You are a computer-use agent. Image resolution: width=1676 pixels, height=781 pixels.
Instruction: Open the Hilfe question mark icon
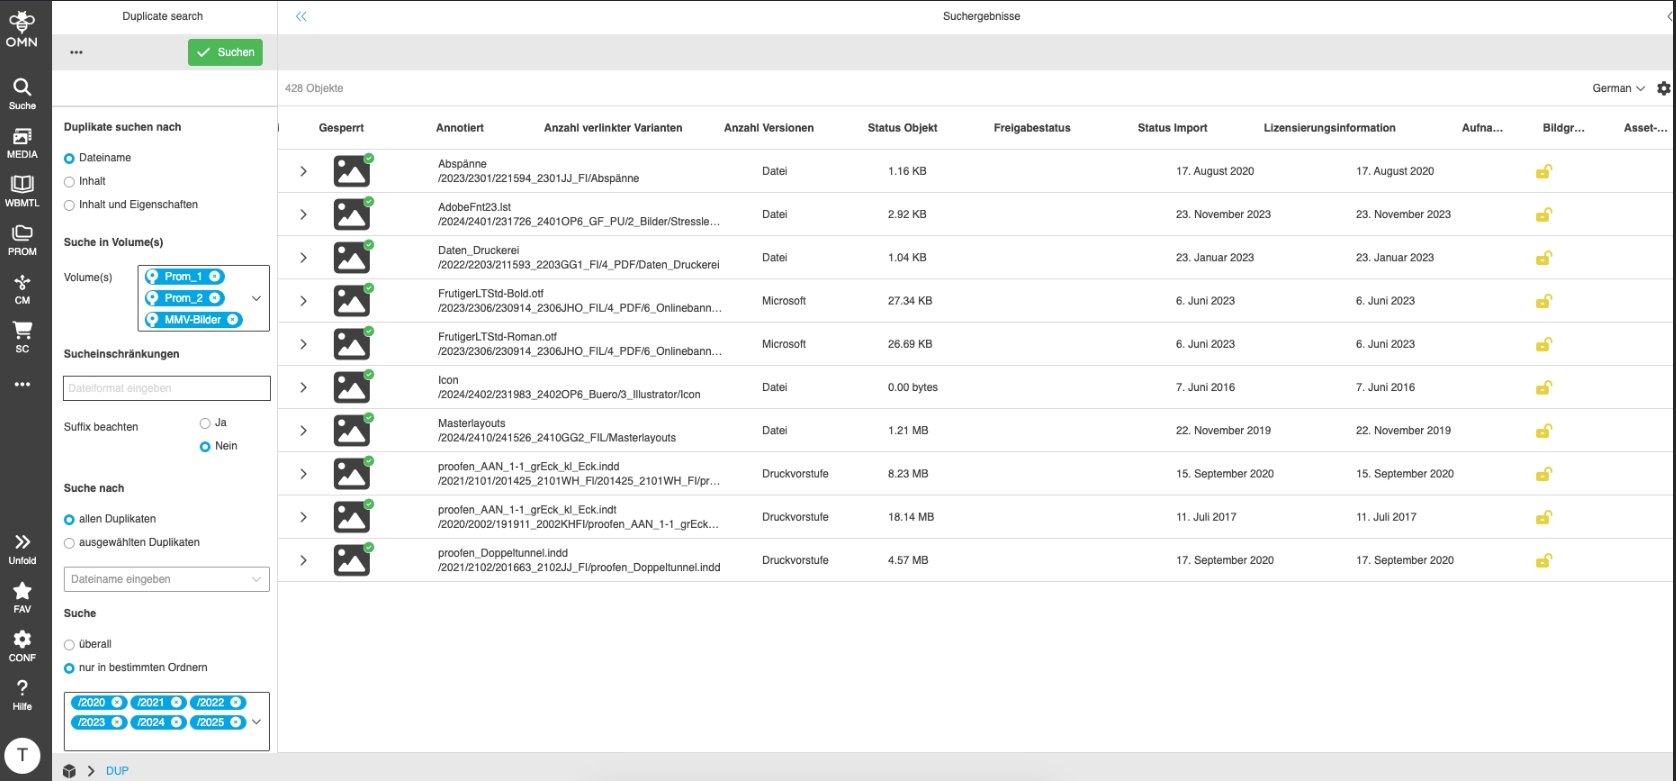click(22, 694)
